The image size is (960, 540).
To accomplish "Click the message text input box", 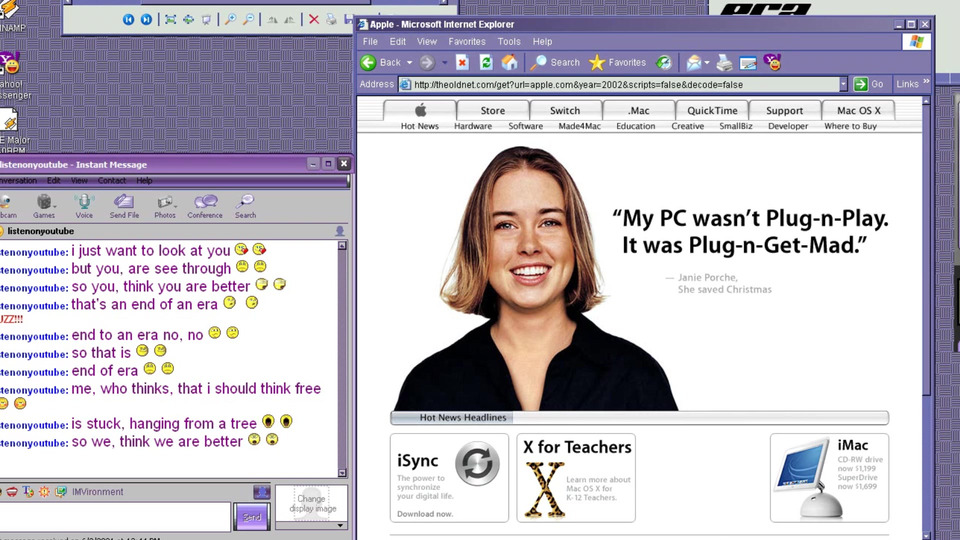I will pyautogui.click(x=114, y=517).
